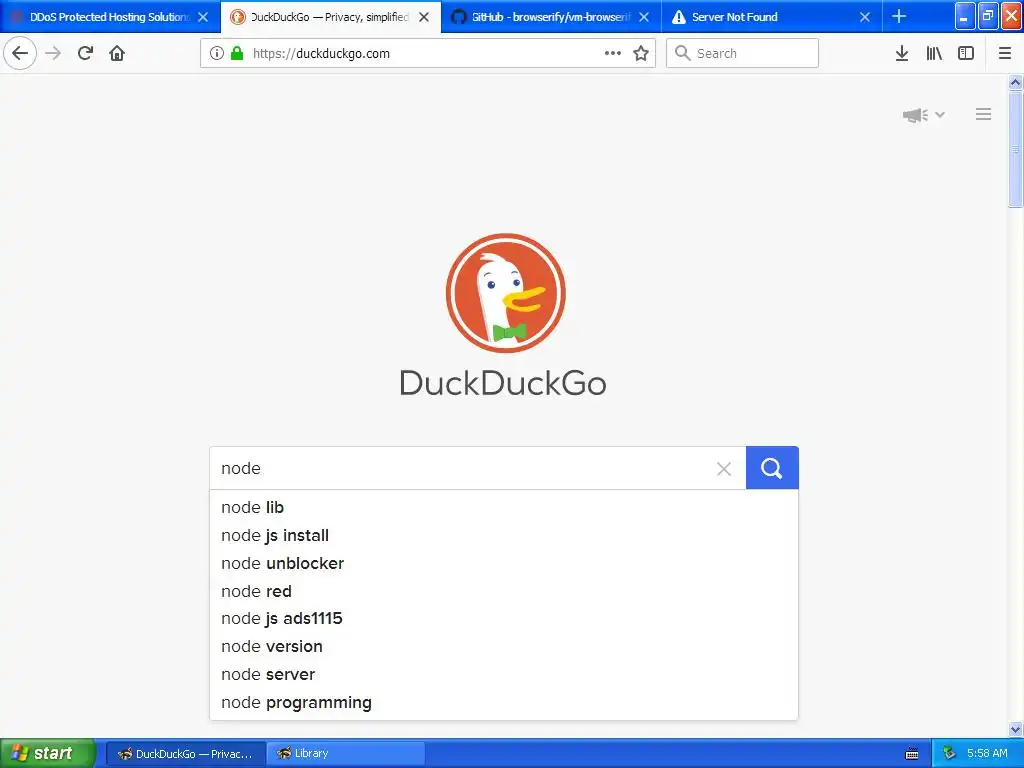The height and width of the screenshot is (768, 1024).
Task: Switch to DDoS Protected Hosting Solutions tab
Action: [110, 17]
